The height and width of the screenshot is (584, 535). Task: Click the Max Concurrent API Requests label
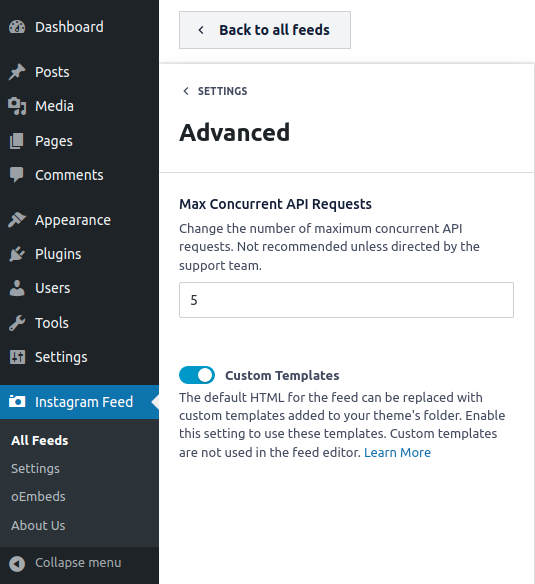[275, 204]
